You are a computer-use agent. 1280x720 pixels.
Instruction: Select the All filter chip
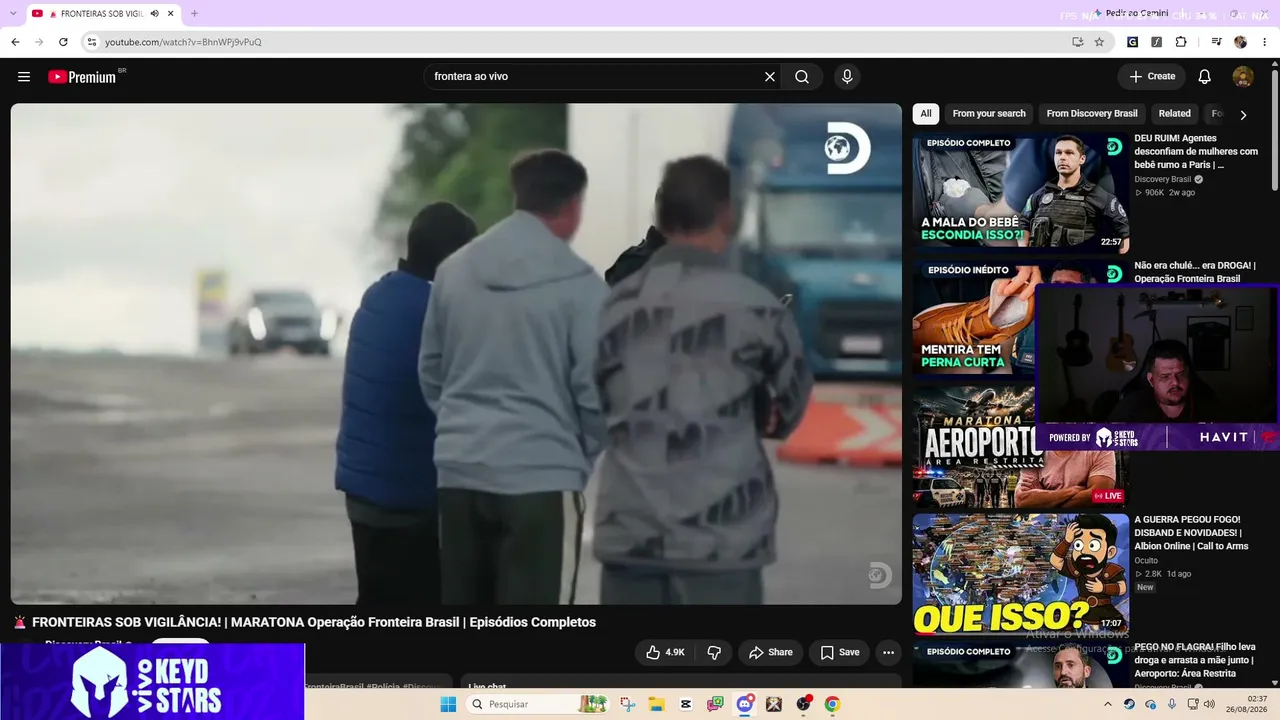pyautogui.click(x=926, y=114)
